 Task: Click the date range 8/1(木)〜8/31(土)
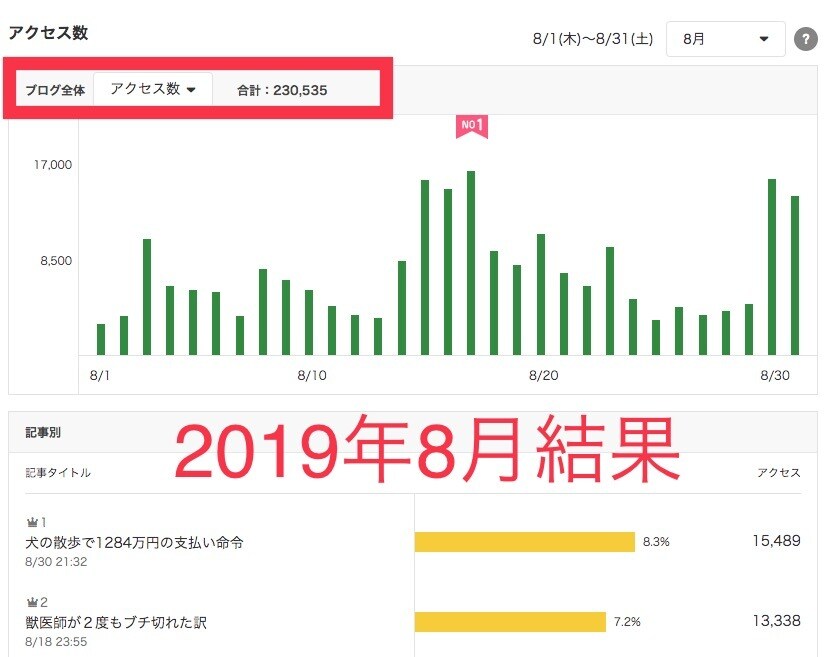tap(593, 39)
